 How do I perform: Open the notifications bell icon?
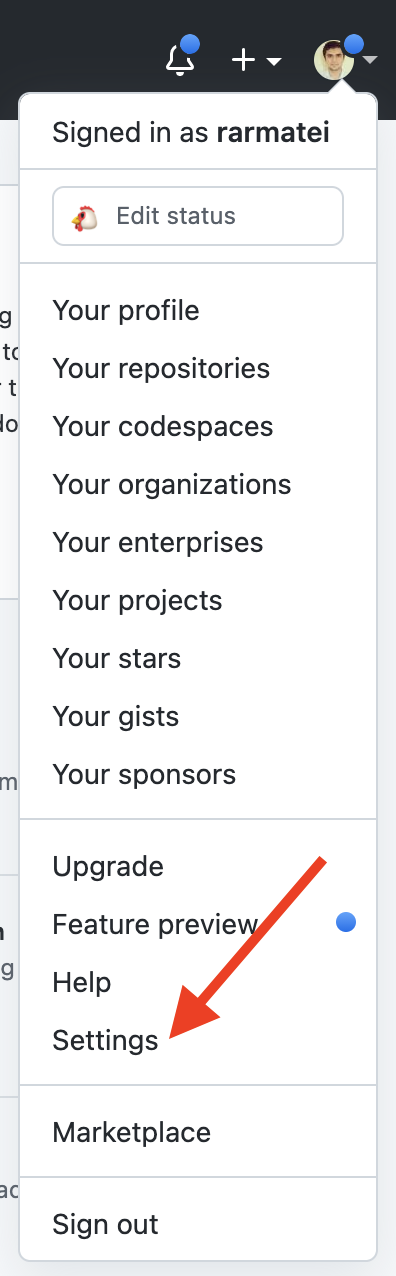pyautogui.click(x=180, y=59)
